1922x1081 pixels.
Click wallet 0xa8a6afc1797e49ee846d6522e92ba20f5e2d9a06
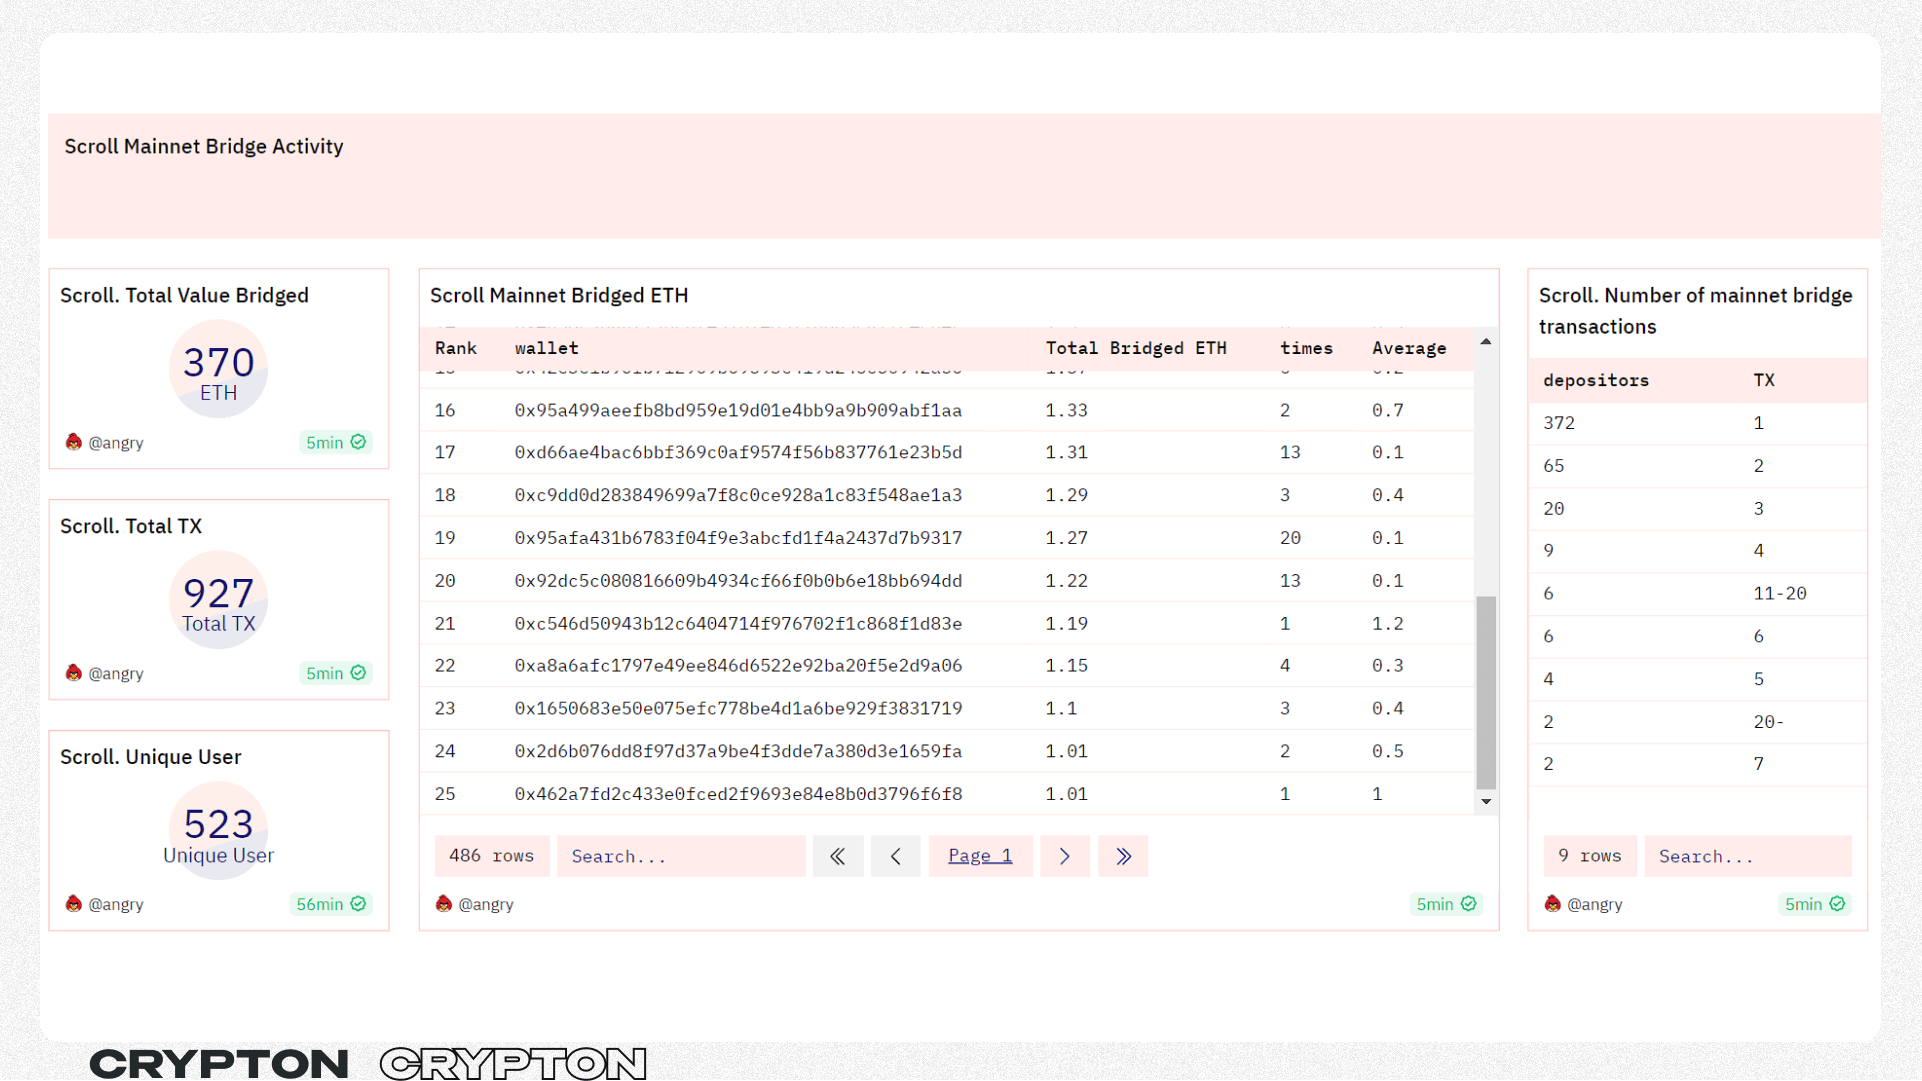[x=738, y=666]
